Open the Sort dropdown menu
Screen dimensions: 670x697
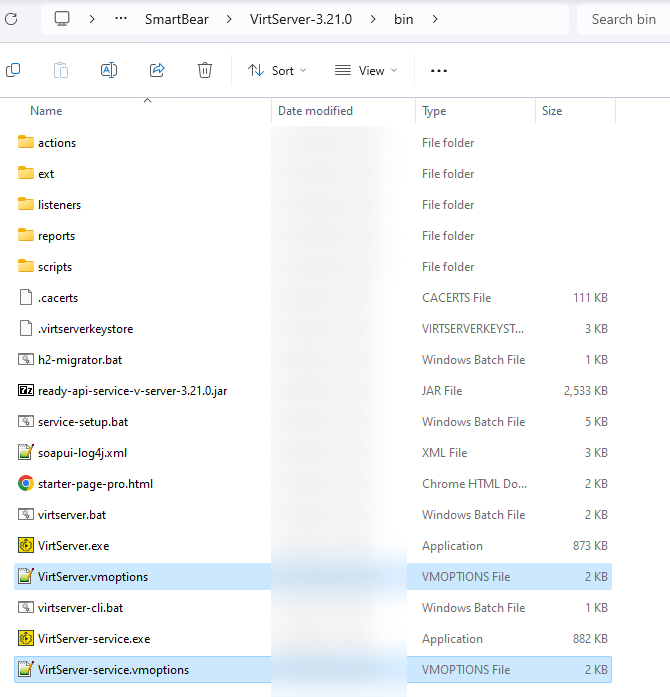click(x=277, y=70)
